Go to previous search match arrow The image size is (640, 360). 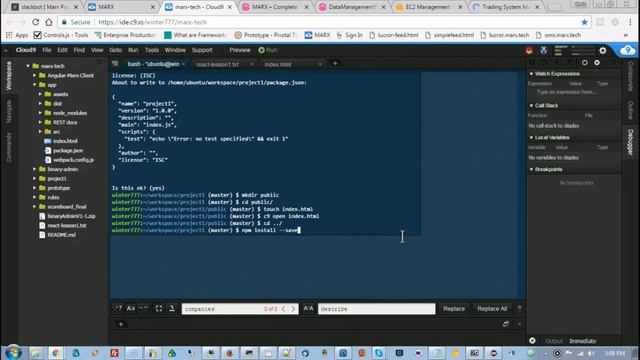click(283, 309)
